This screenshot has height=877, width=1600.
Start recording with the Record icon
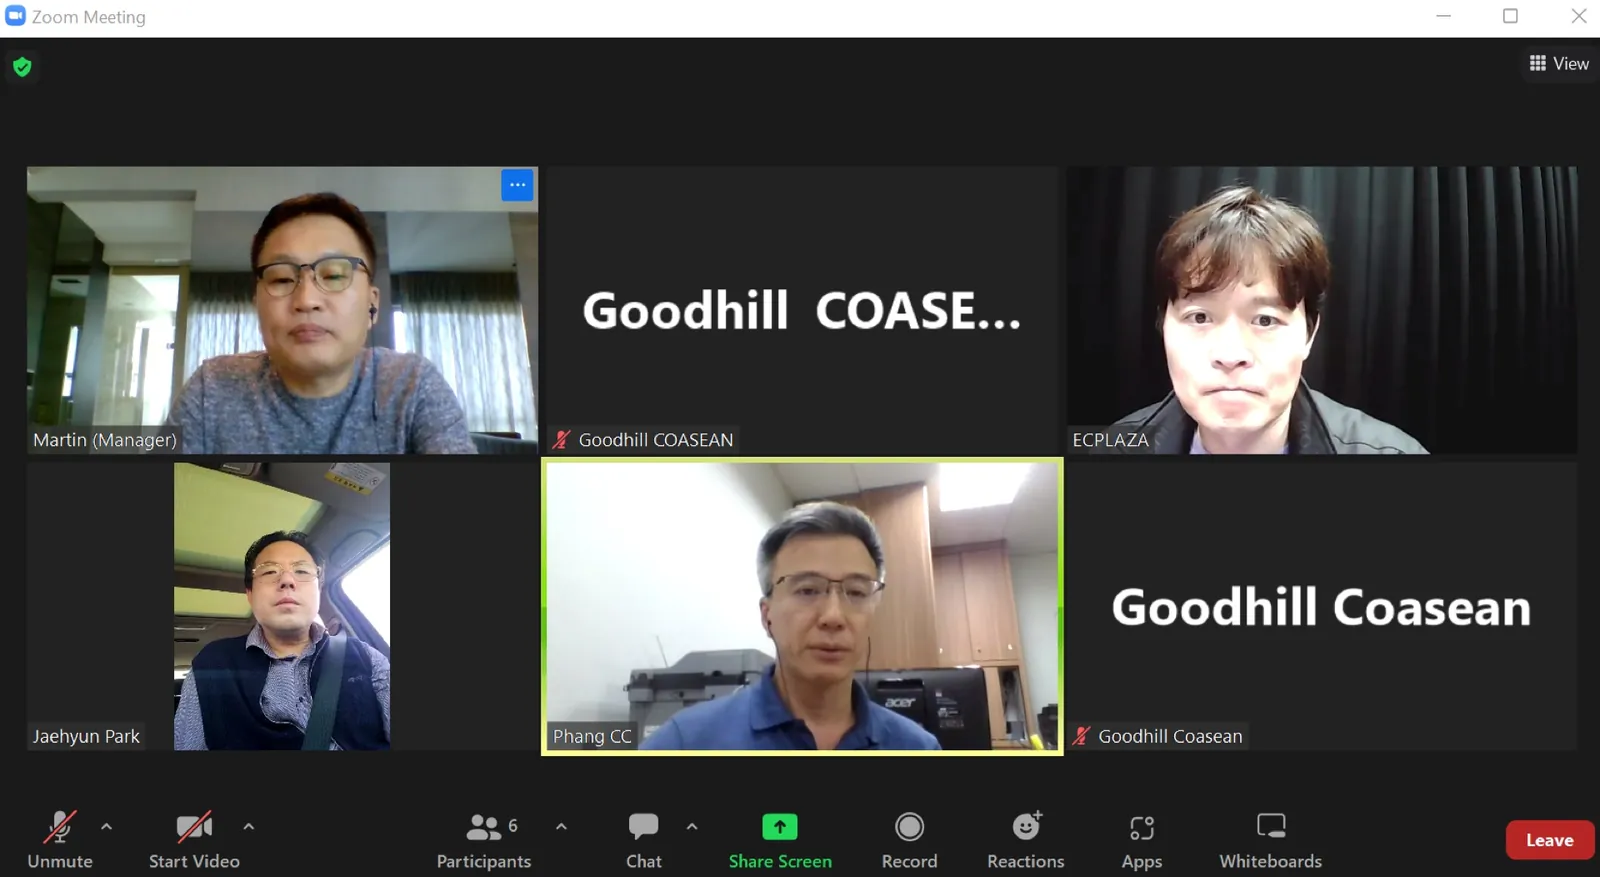[909, 827]
